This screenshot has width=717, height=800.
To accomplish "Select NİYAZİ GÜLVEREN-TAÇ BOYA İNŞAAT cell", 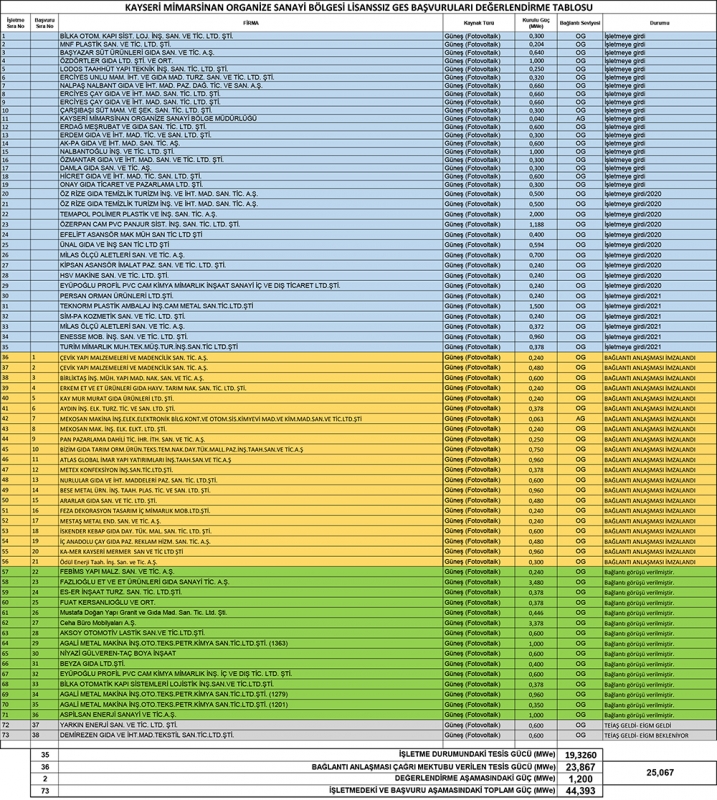I will [x=251, y=654].
